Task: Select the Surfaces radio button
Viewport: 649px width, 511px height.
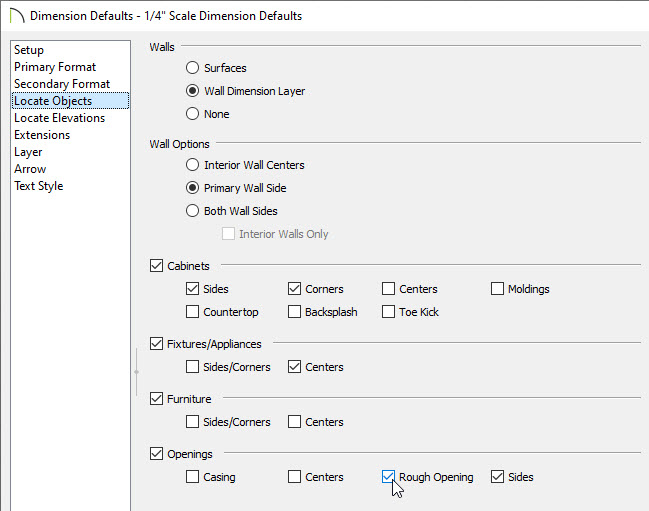Action: [193, 68]
